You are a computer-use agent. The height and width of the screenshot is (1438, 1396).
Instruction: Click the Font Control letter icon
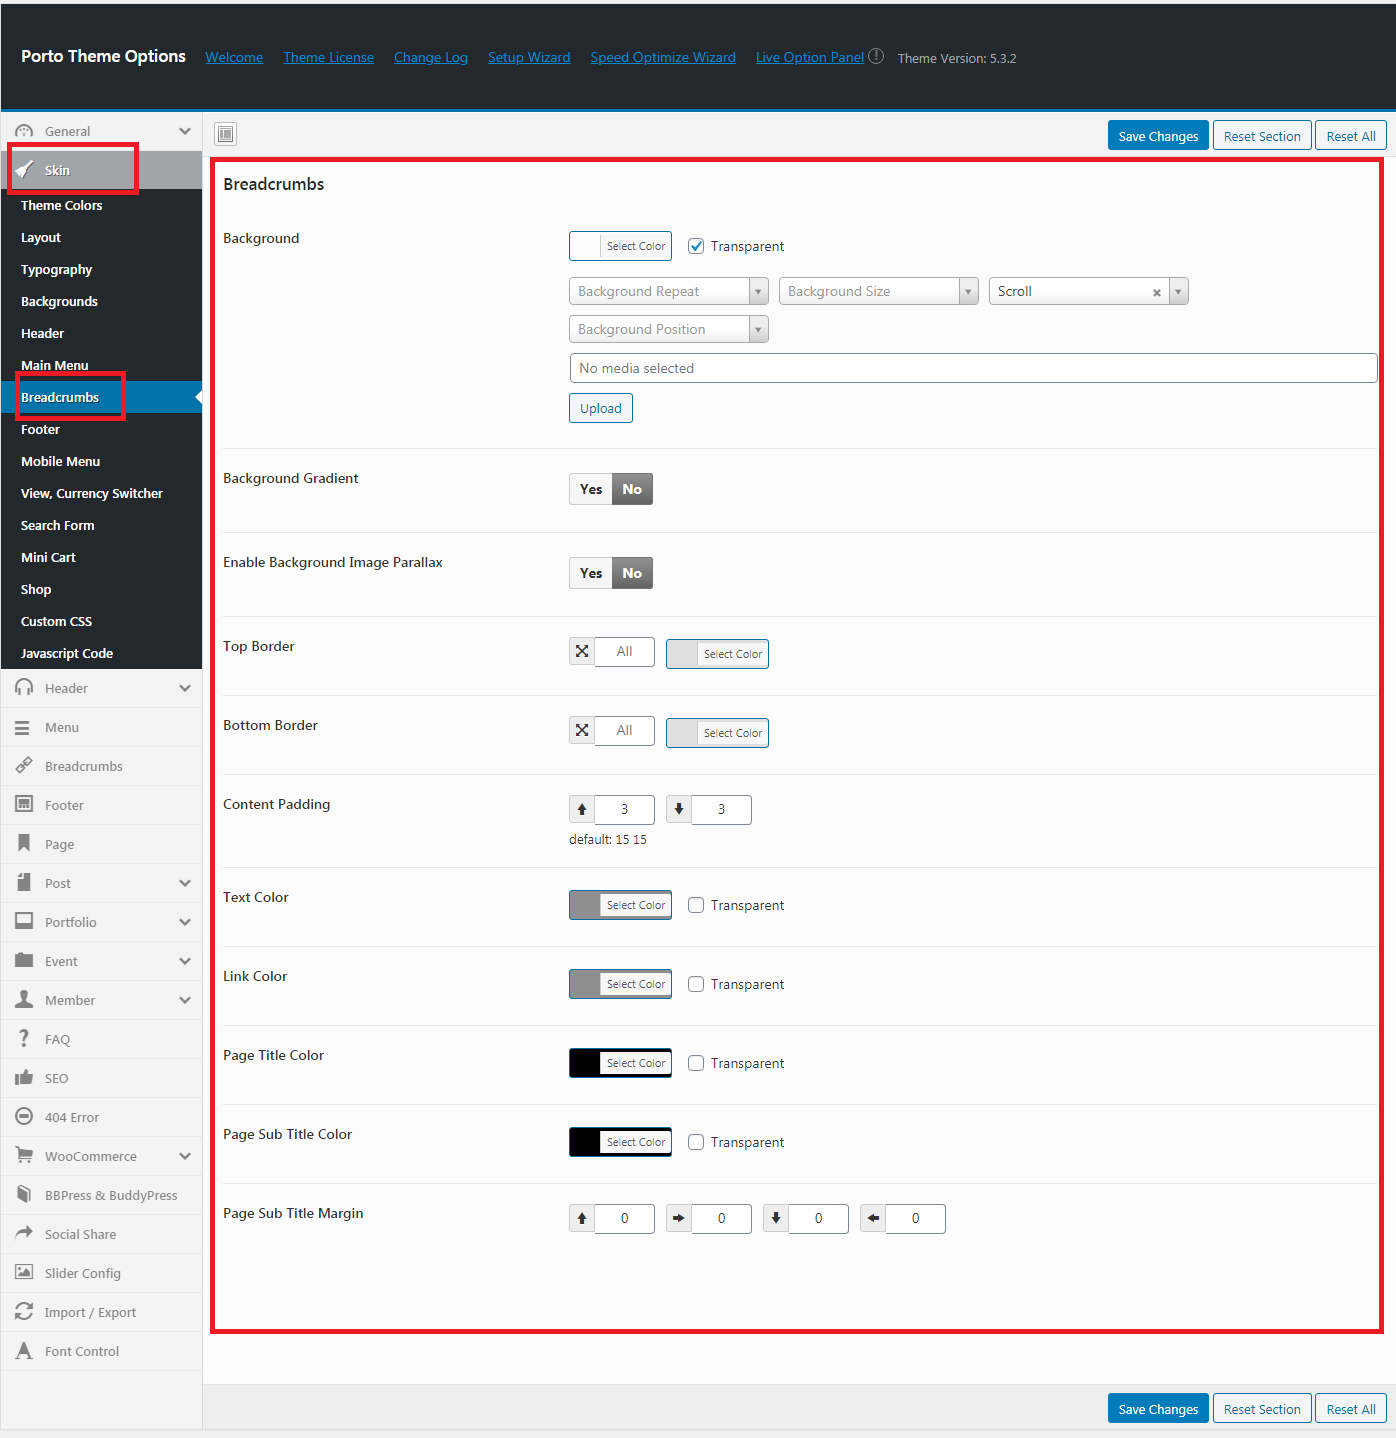coord(24,1350)
